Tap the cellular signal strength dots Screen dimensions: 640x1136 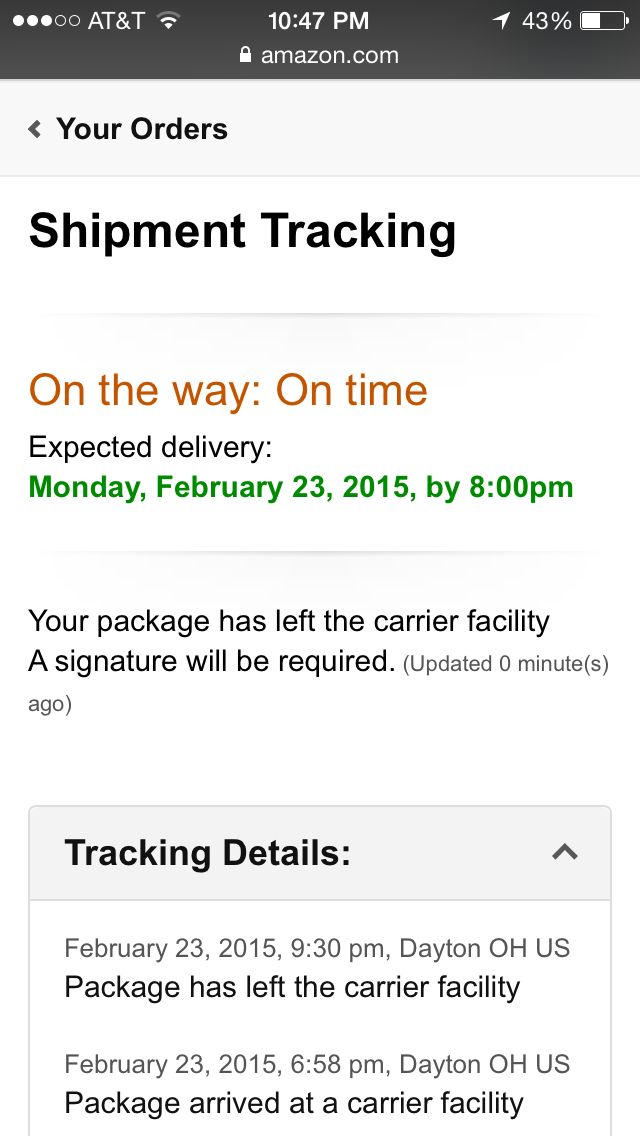pyautogui.click(x=45, y=20)
